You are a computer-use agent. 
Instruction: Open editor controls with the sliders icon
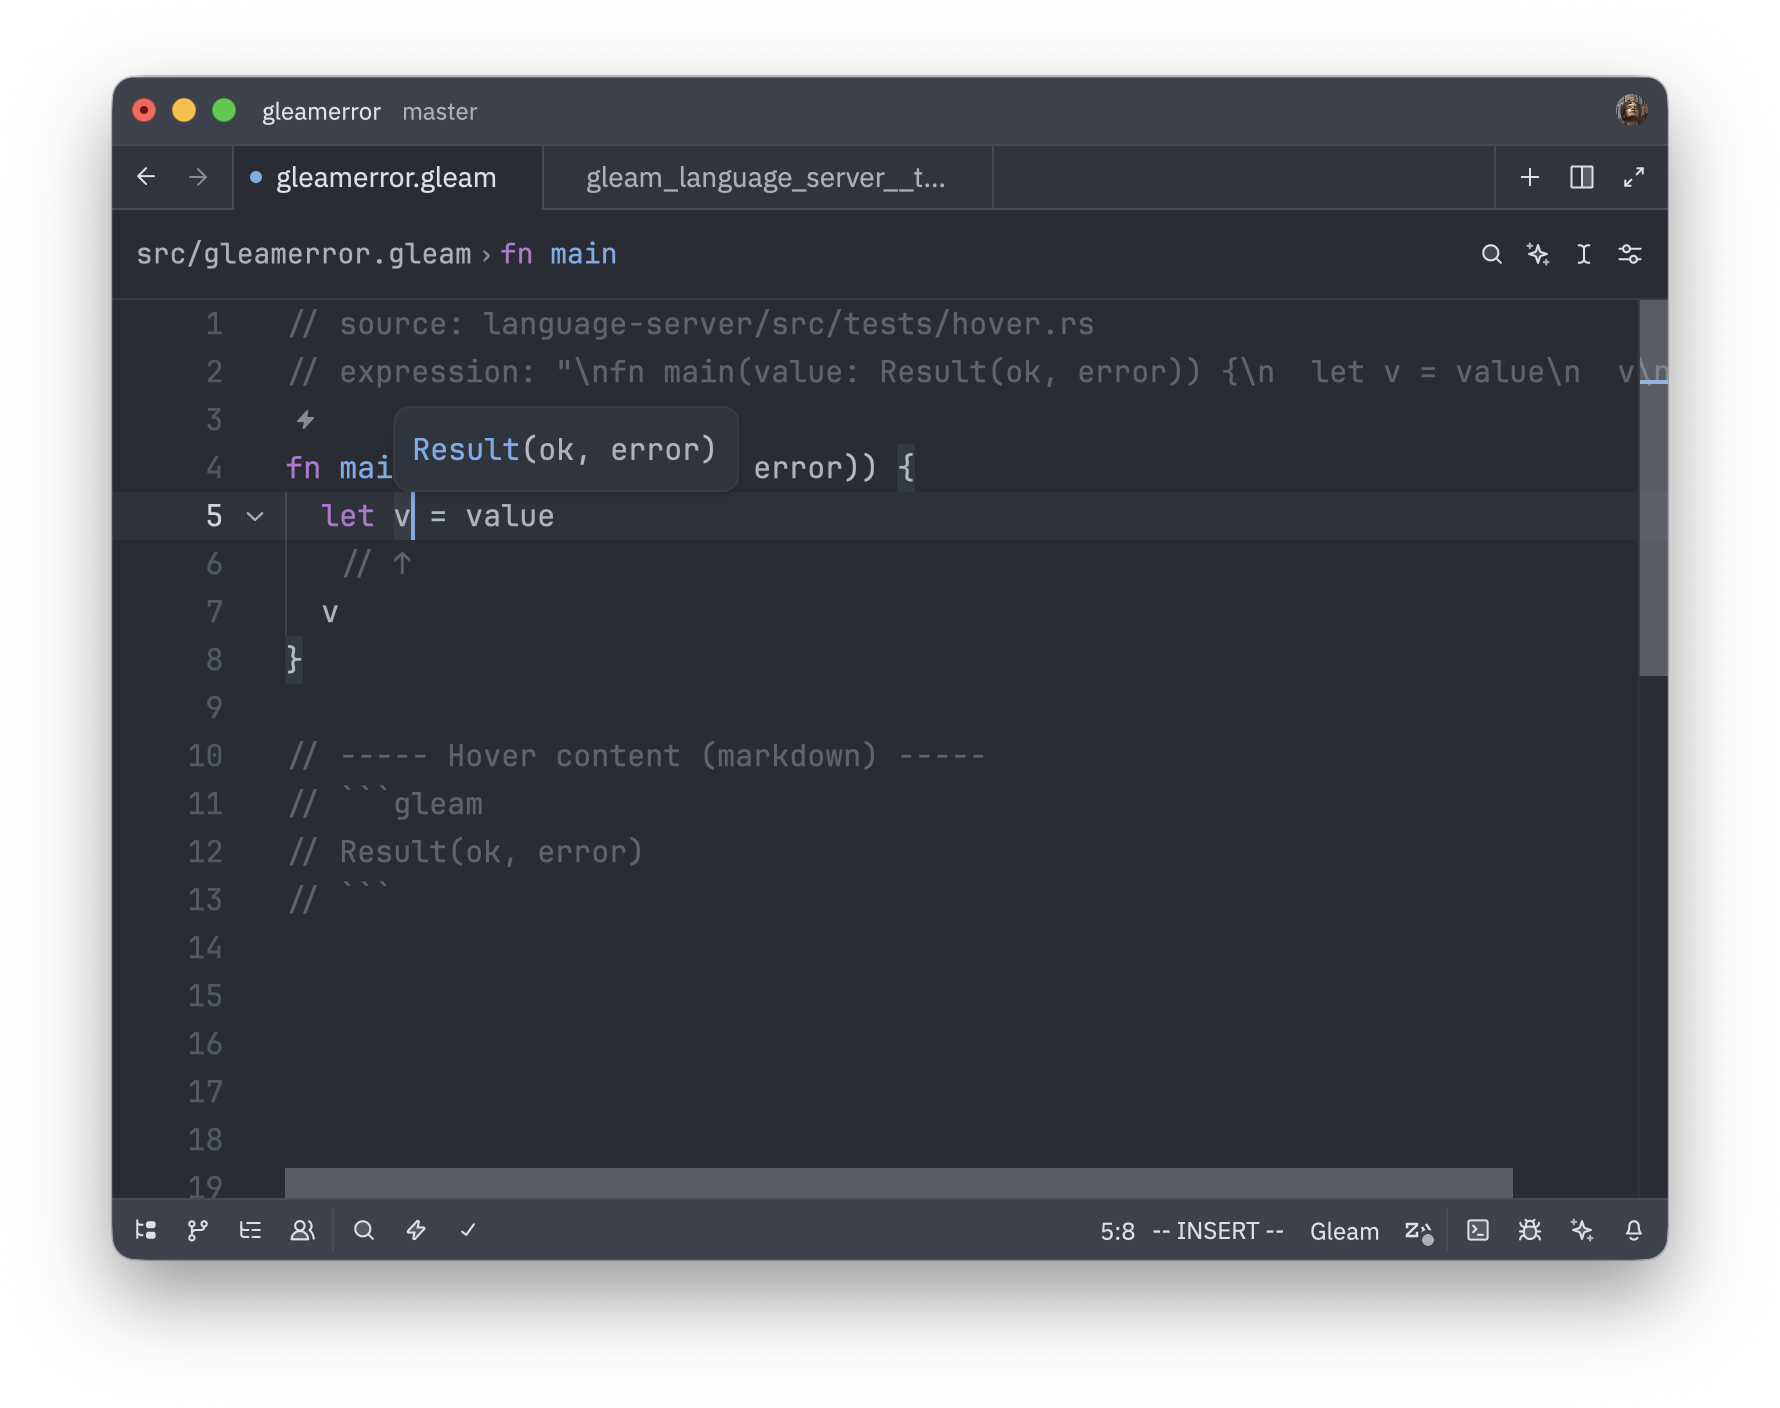tap(1629, 254)
